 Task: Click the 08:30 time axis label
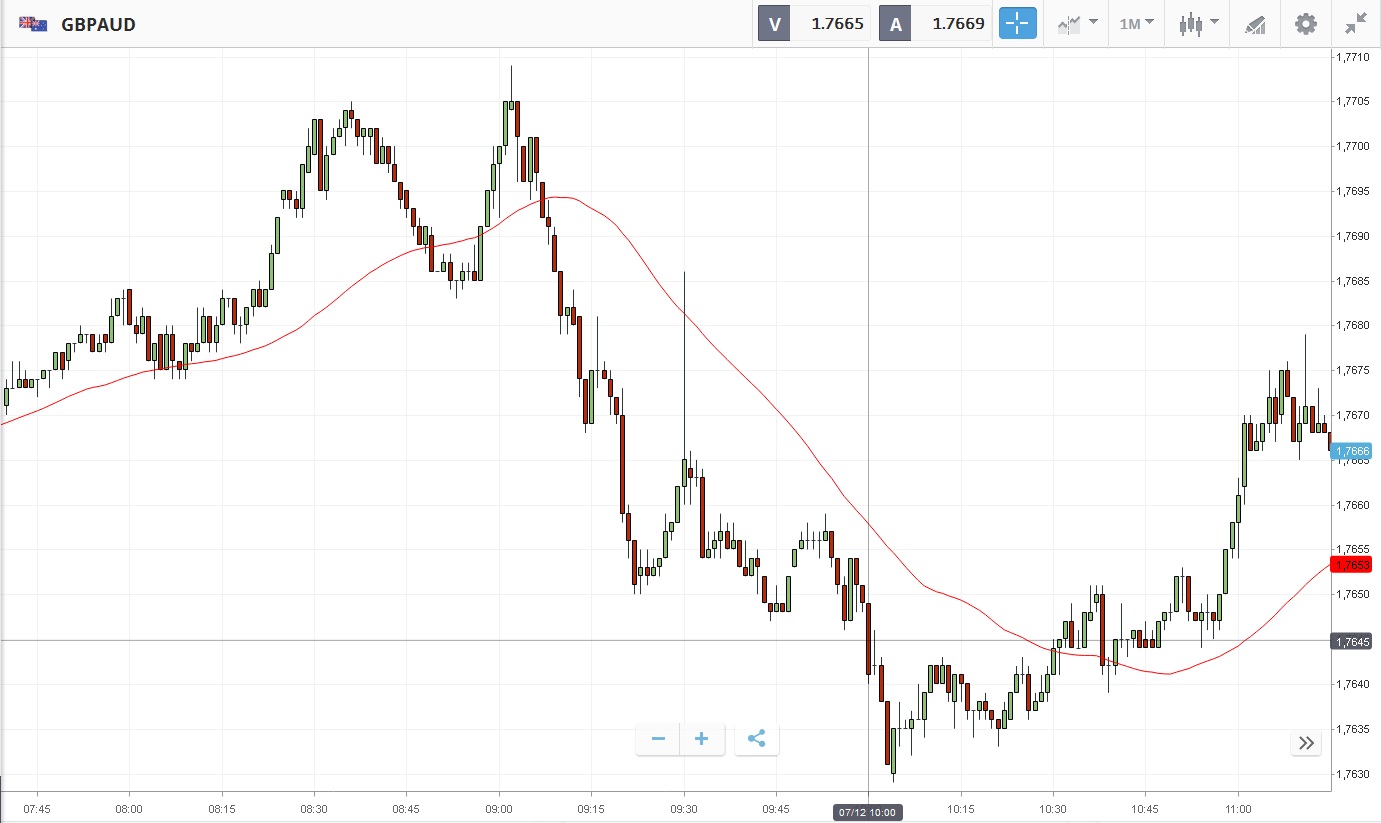coord(314,810)
